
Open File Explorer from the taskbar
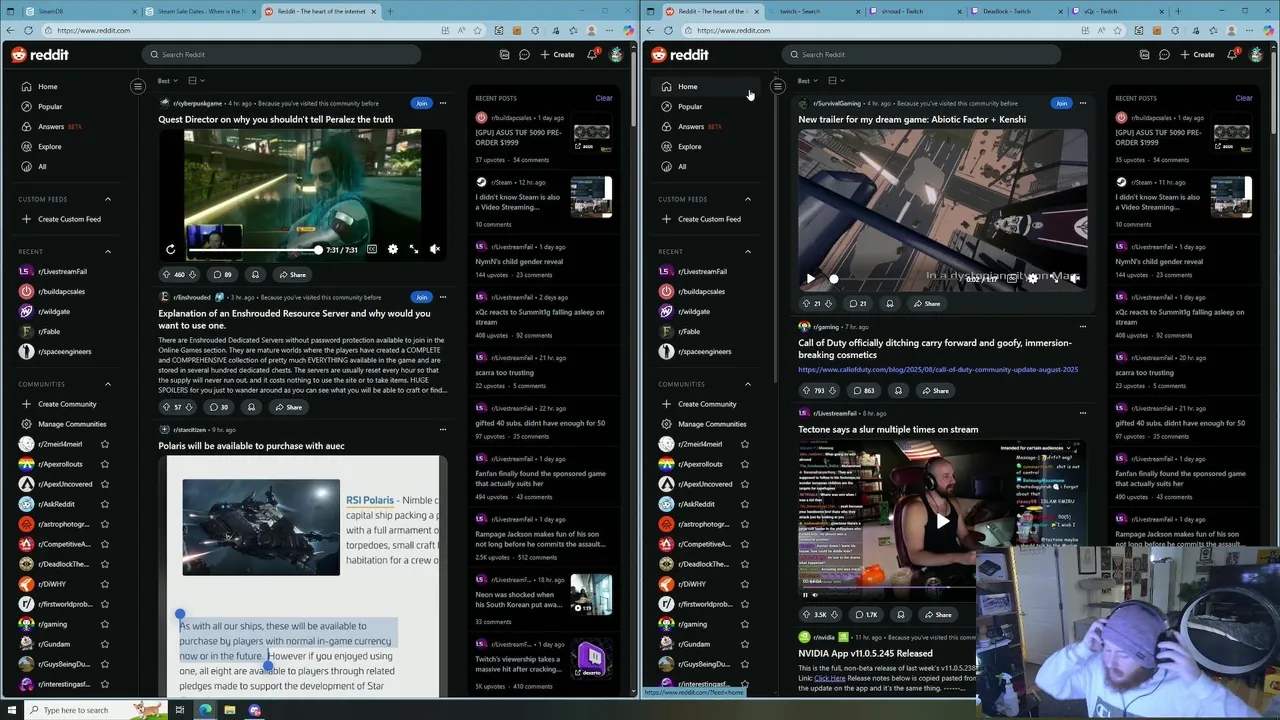pyautogui.click(x=229, y=710)
